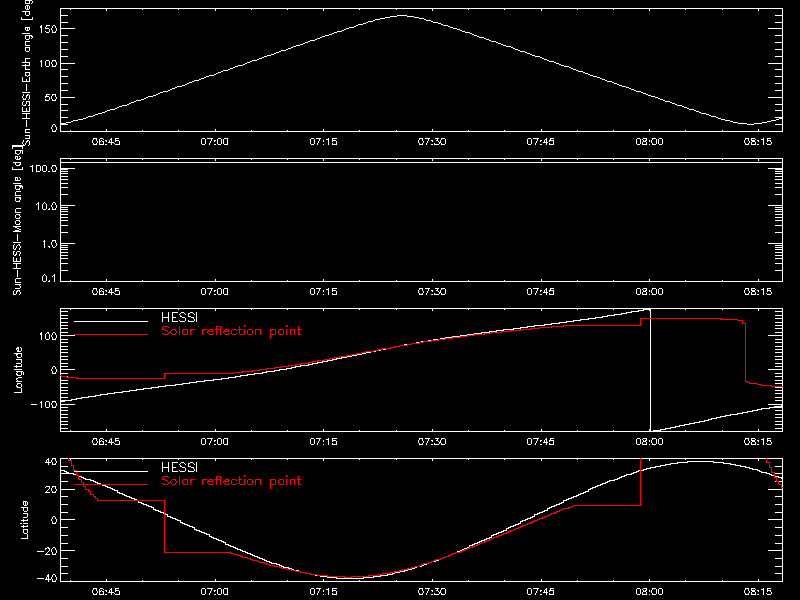Click red legend line in Longitude plot
Screen dimensions: 800x600
point(111,335)
